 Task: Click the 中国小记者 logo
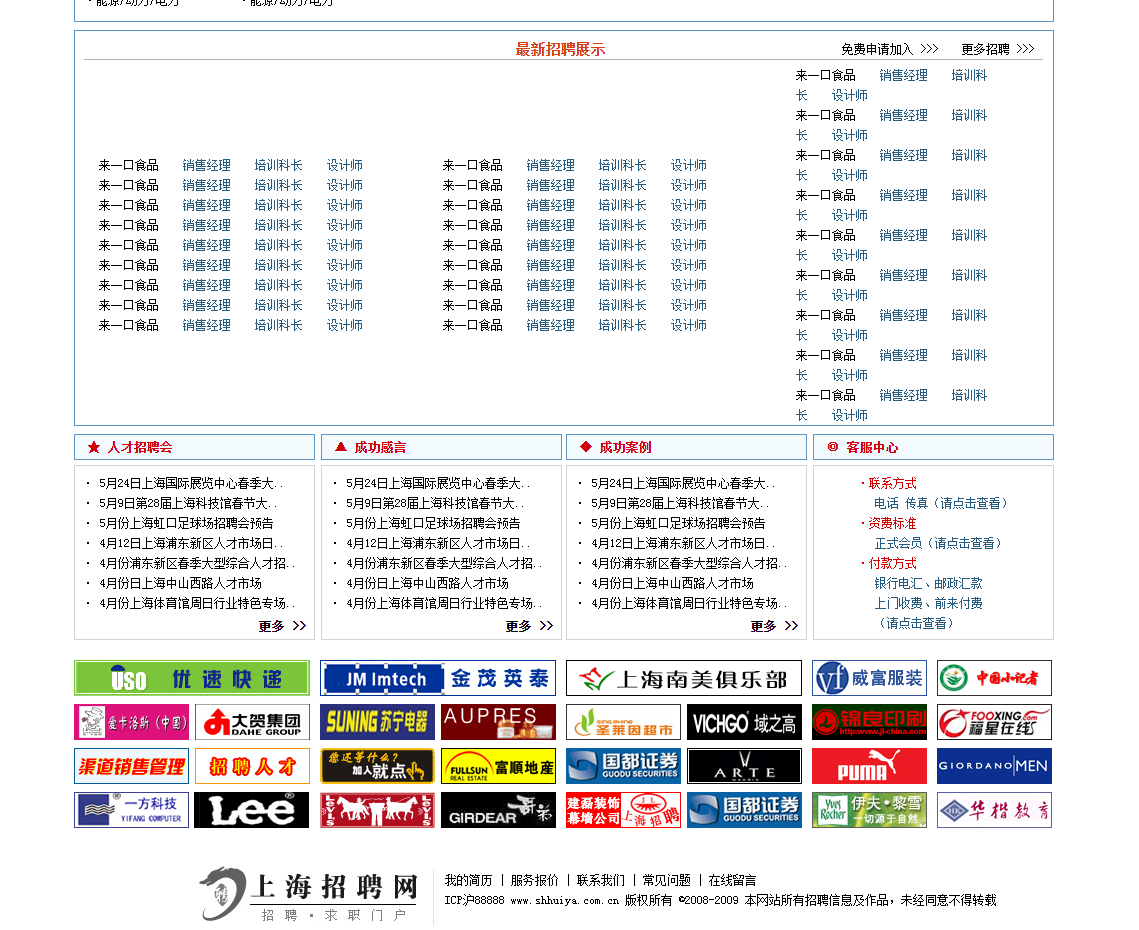tap(994, 678)
